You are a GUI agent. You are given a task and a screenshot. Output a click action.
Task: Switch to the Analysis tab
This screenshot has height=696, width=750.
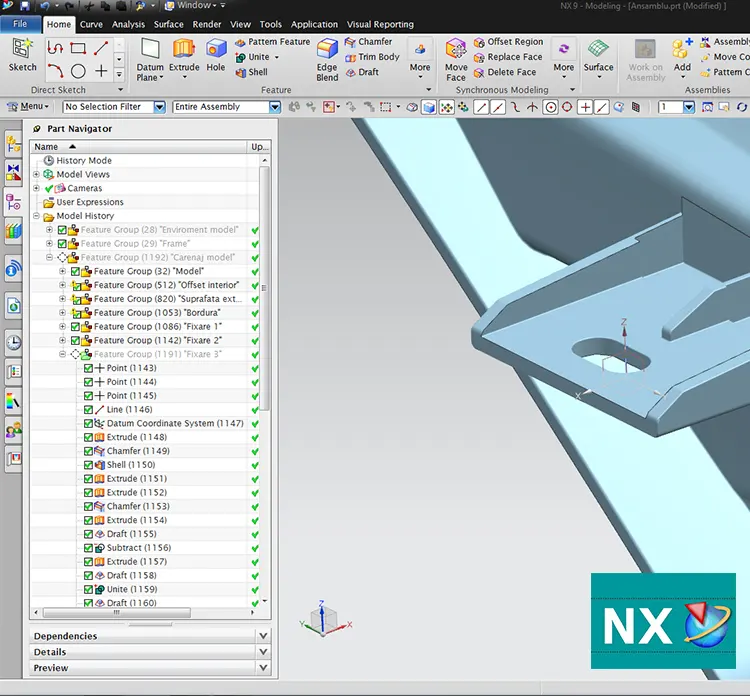point(128,24)
